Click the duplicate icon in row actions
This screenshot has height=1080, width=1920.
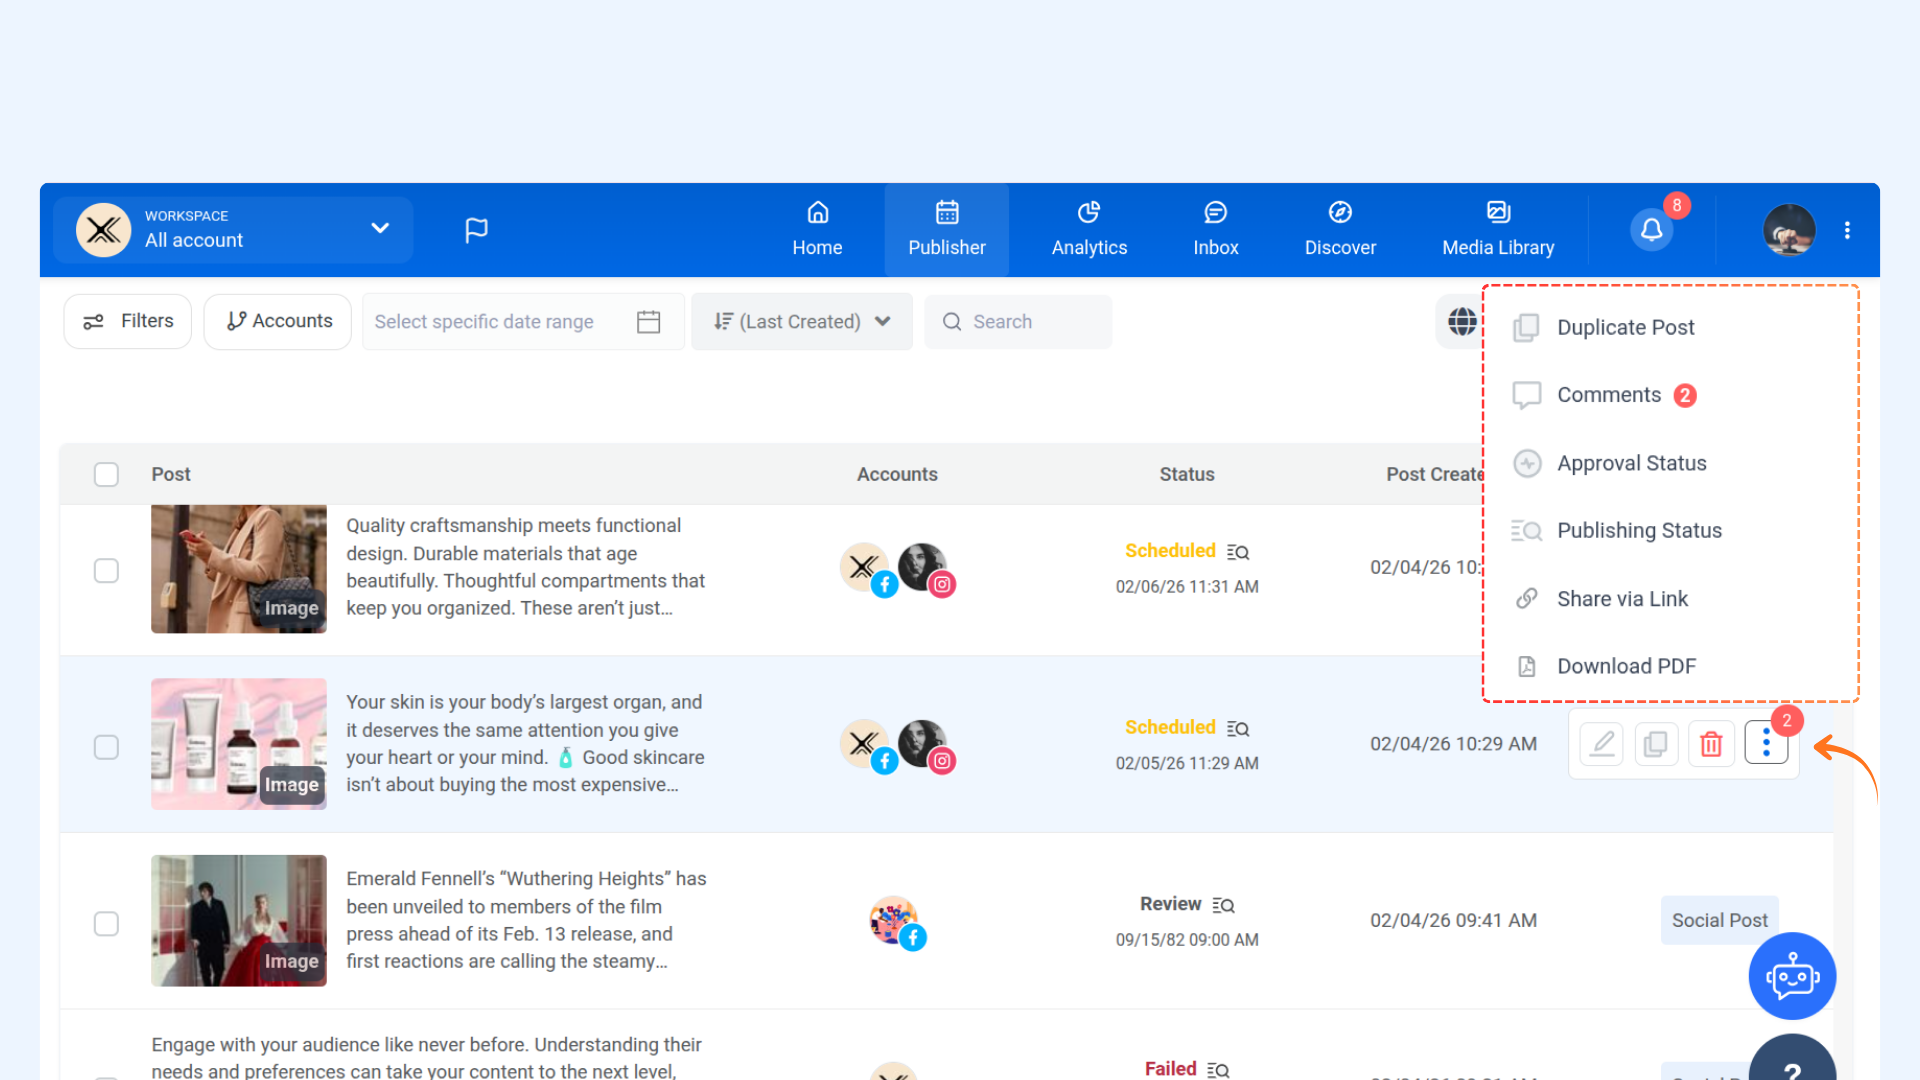(x=1656, y=744)
